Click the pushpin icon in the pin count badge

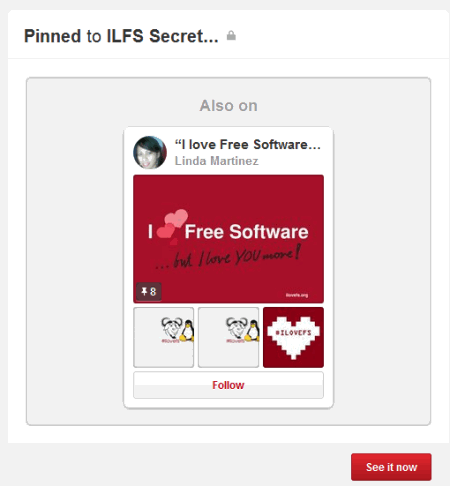click(144, 291)
